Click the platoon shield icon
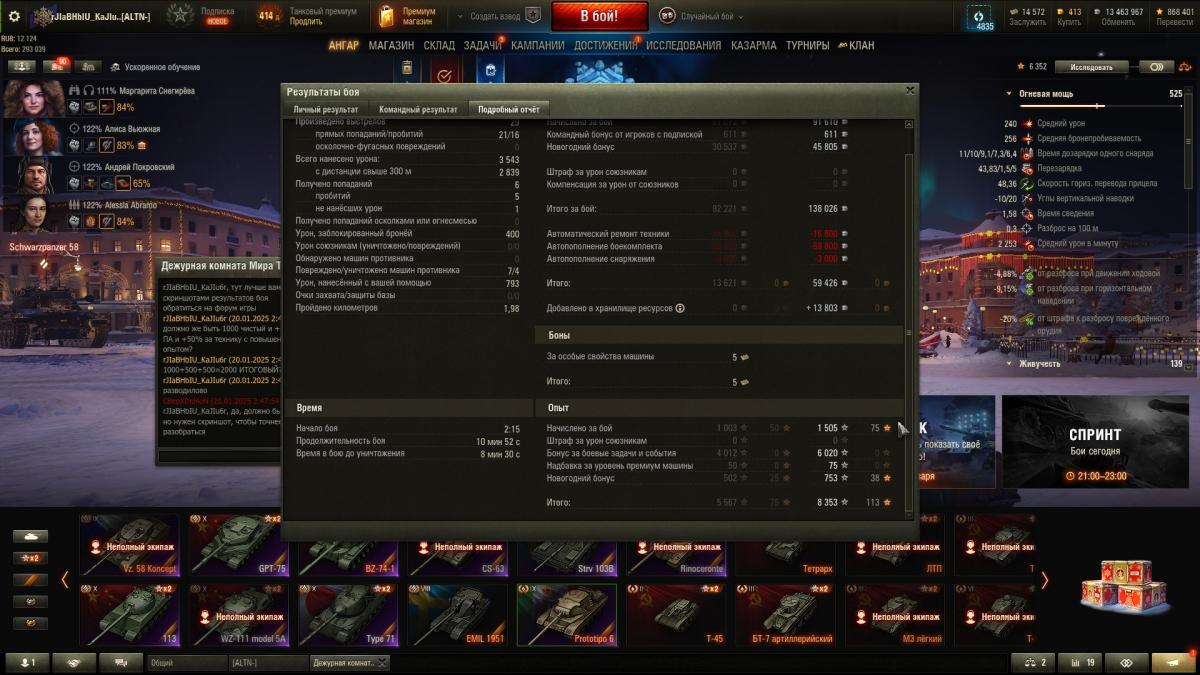 coord(533,16)
